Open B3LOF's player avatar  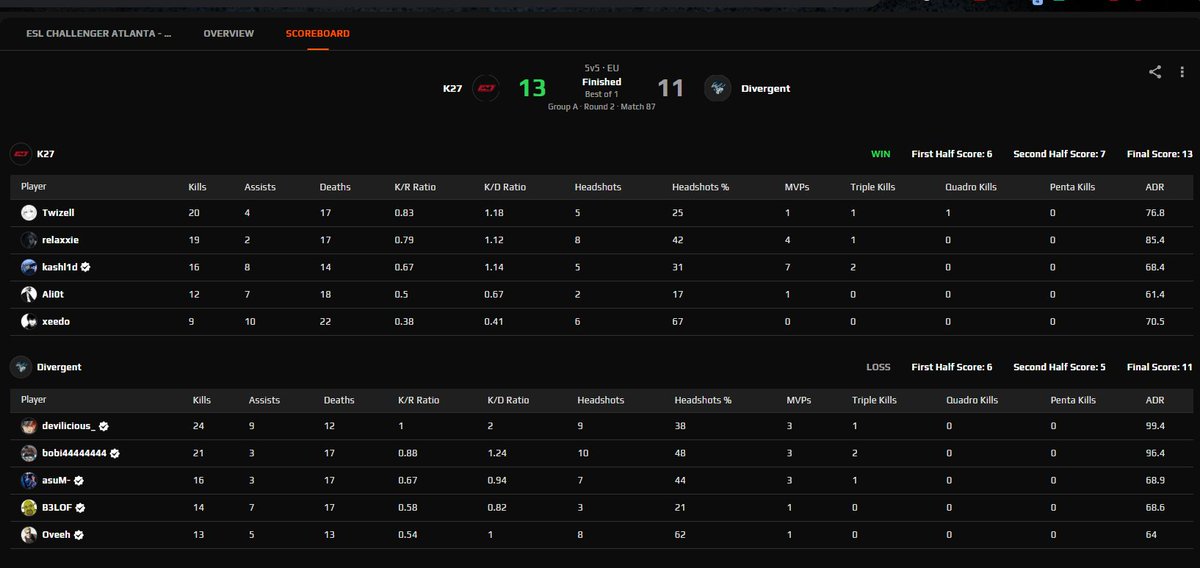click(x=29, y=507)
